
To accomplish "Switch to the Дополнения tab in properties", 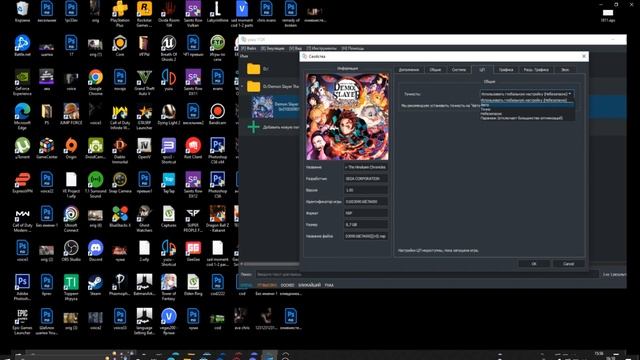I will point(408,70).
